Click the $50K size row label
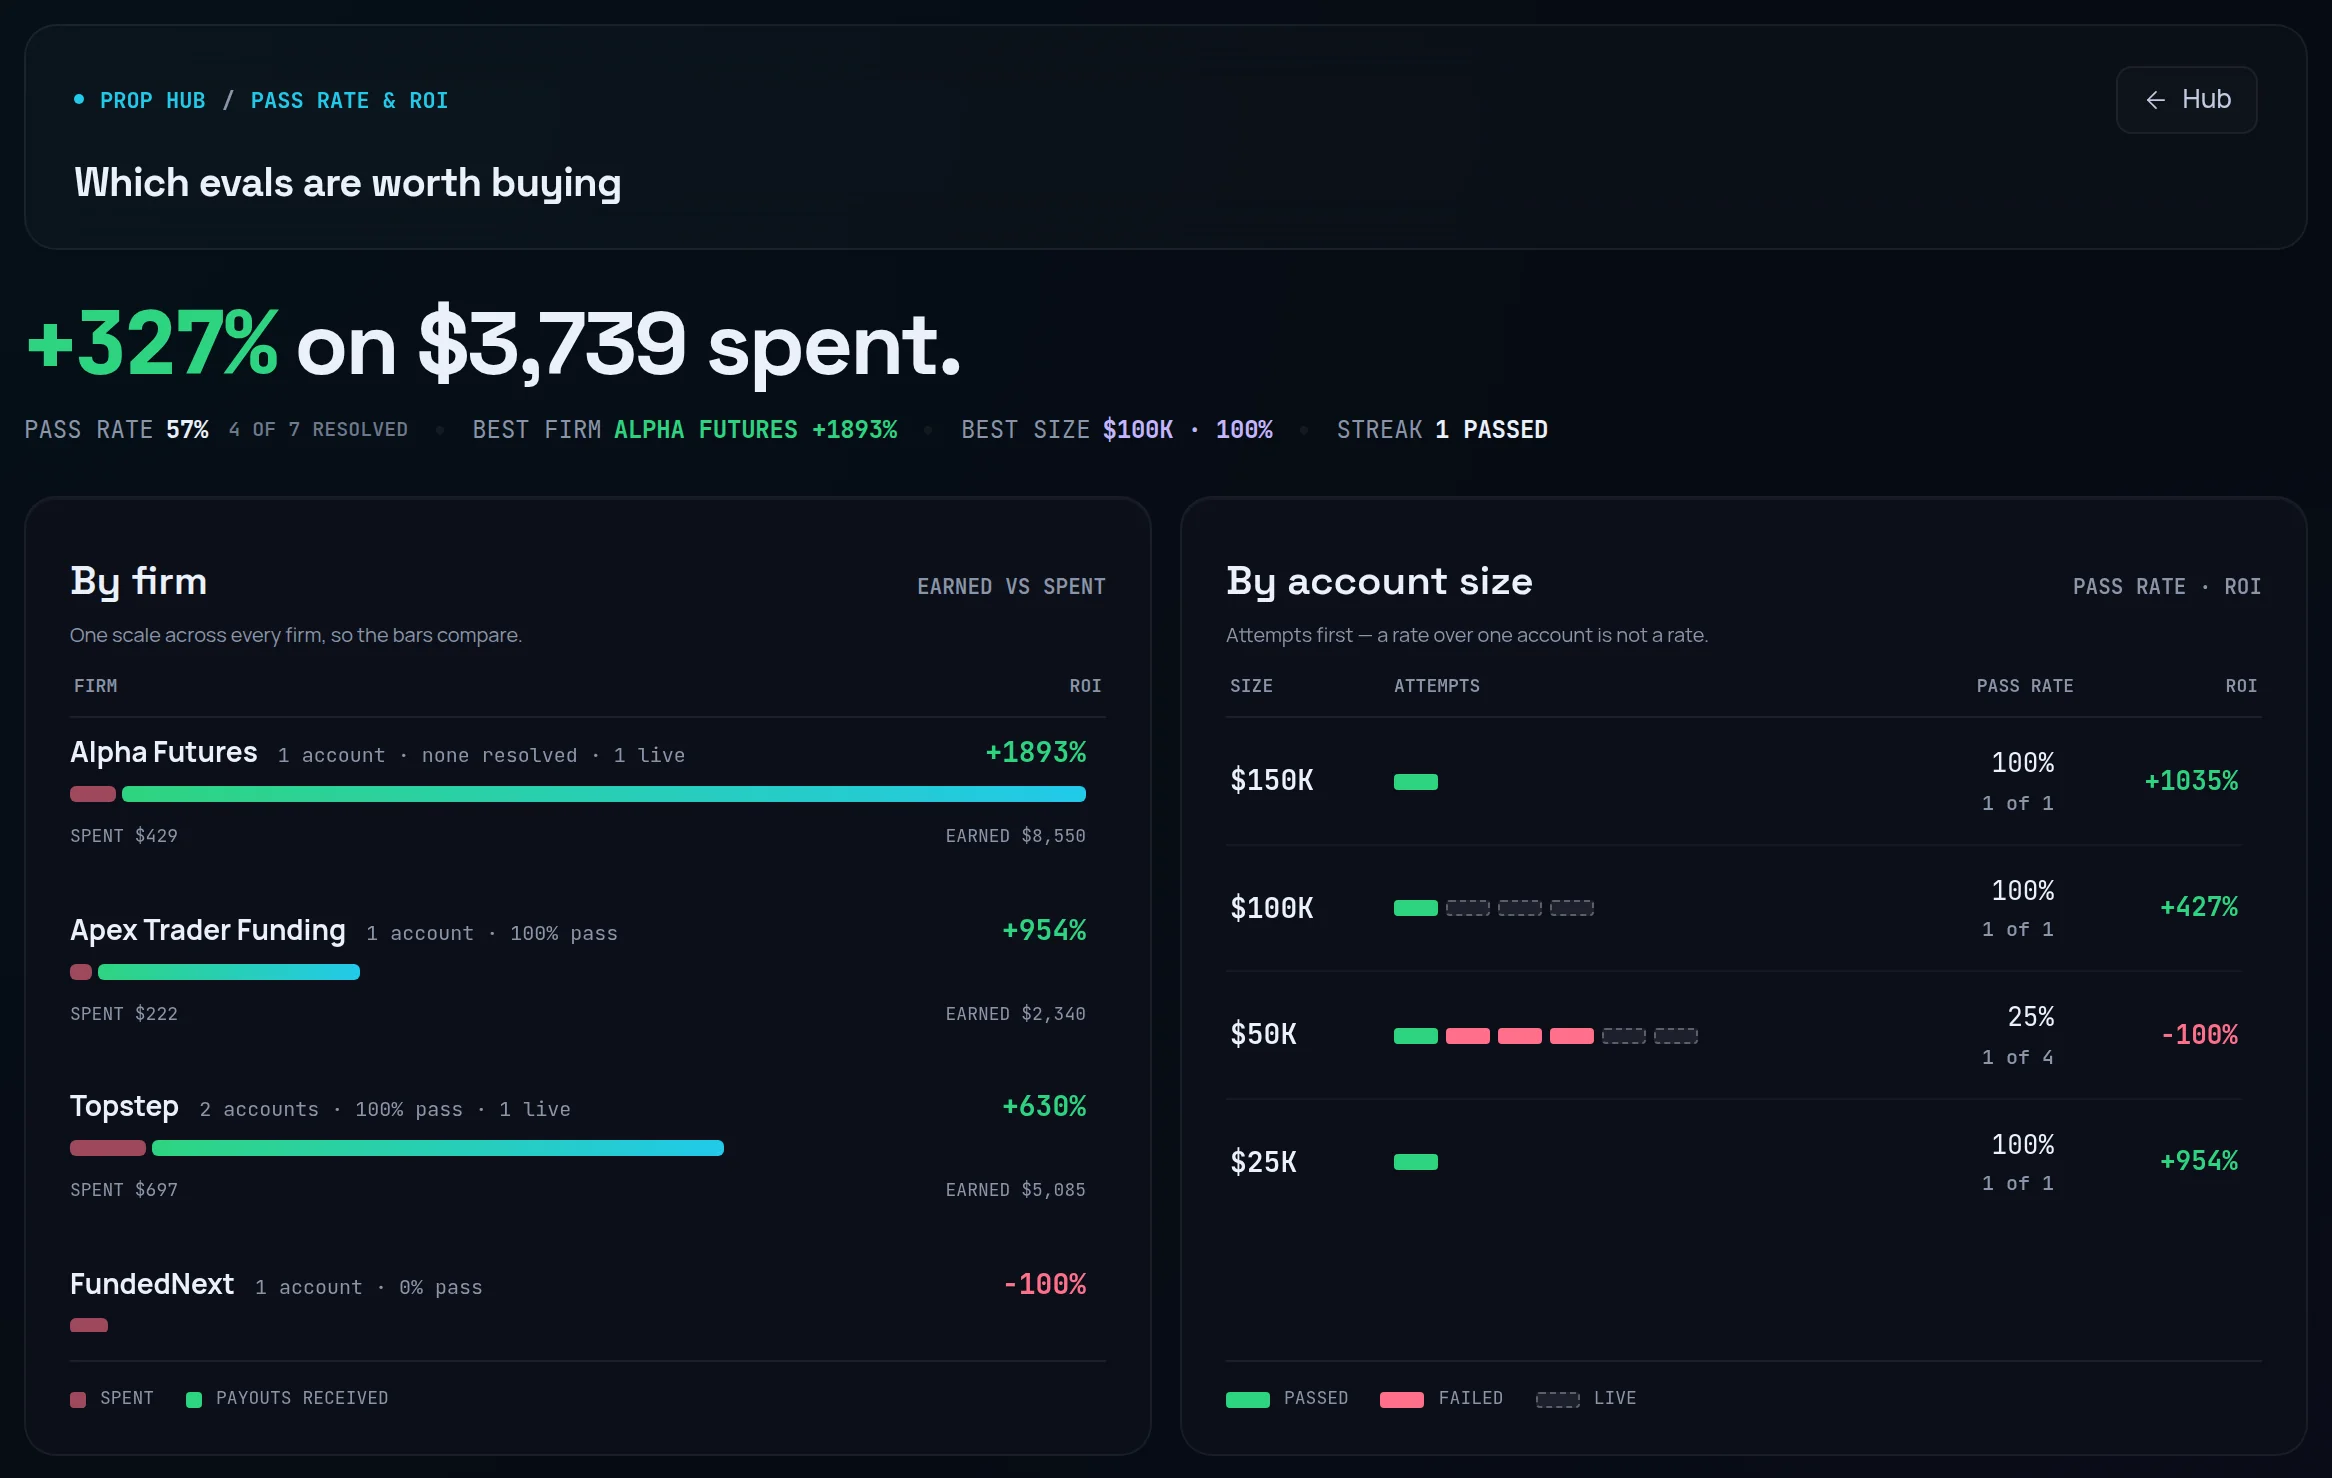Image resolution: width=2332 pixels, height=1478 pixels. click(x=1264, y=1034)
